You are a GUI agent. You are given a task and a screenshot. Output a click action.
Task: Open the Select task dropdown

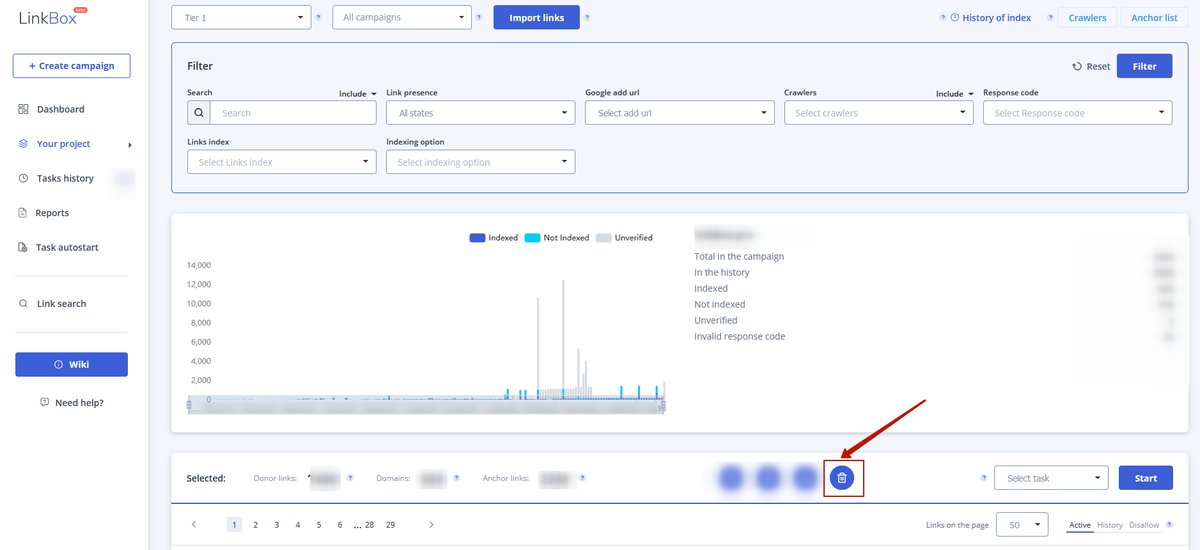[x=1051, y=478]
